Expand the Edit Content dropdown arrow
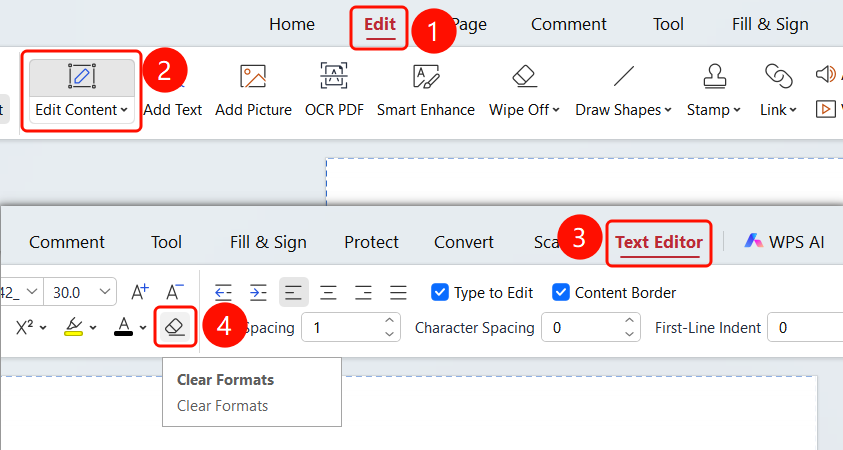Image resolution: width=843 pixels, height=450 pixels. pos(124,110)
